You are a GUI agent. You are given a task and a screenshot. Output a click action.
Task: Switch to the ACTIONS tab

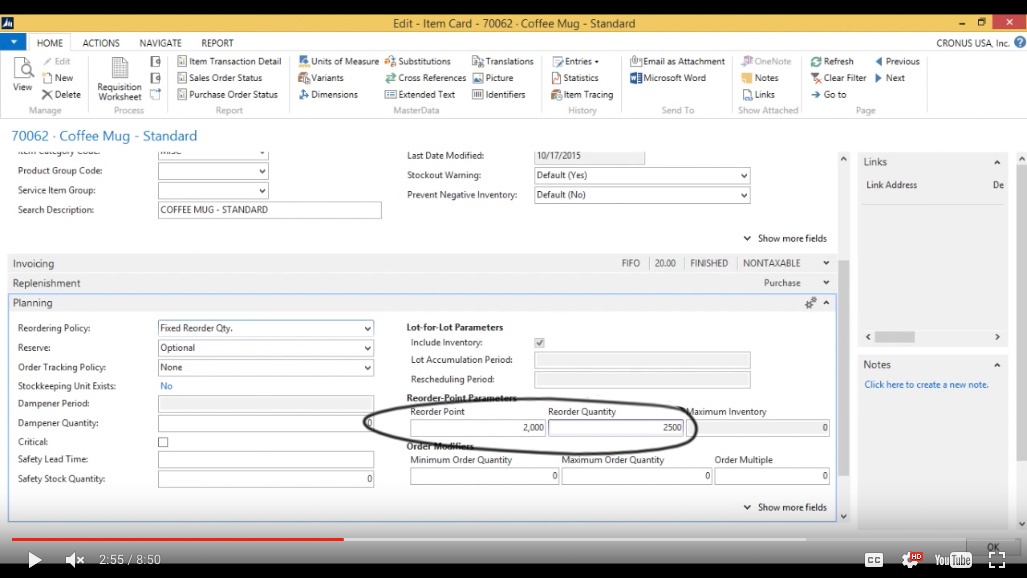coord(100,42)
